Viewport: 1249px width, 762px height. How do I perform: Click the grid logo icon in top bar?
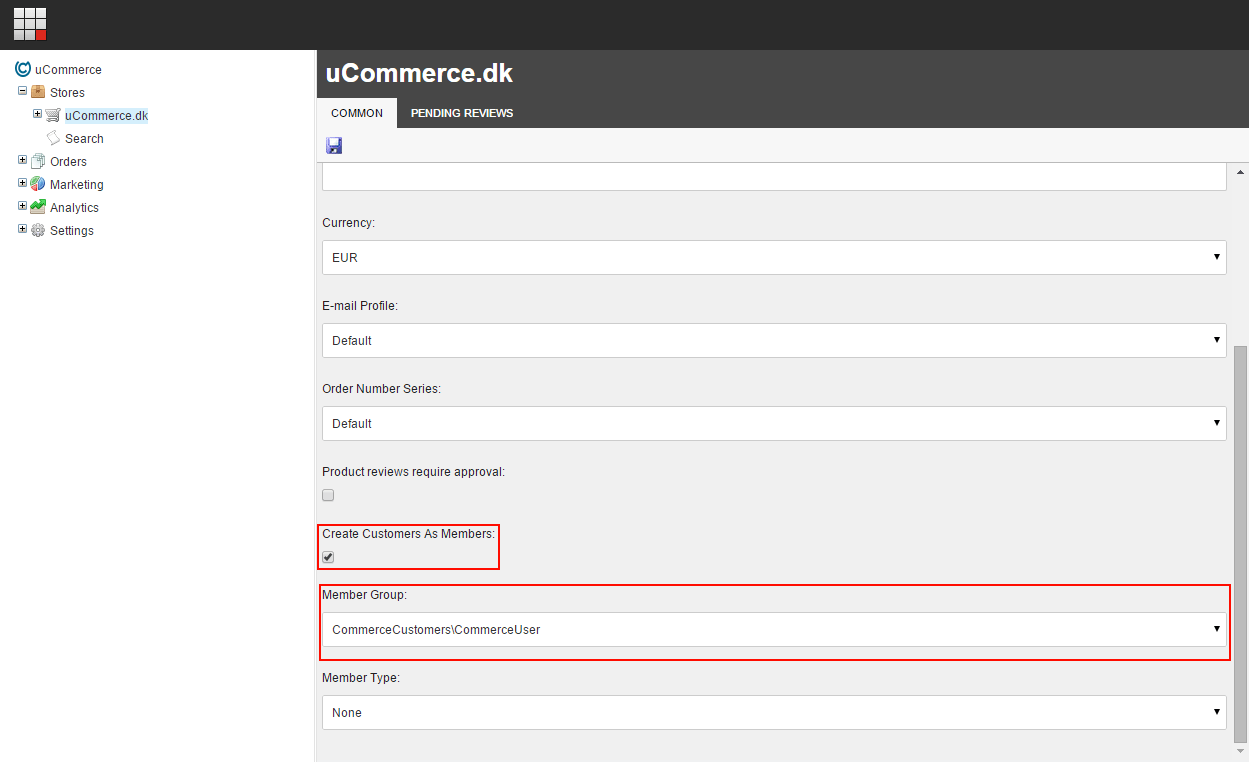point(30,24)
